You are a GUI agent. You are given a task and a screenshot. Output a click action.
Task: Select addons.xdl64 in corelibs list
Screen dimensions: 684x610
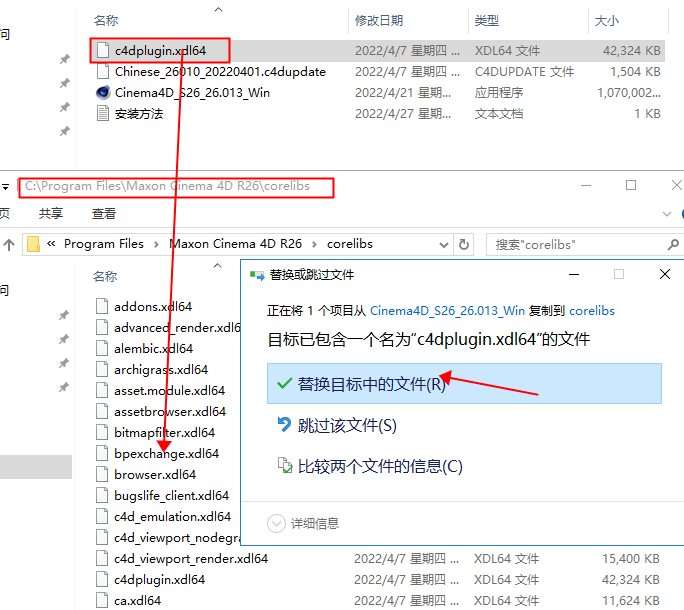coord(153,307)
